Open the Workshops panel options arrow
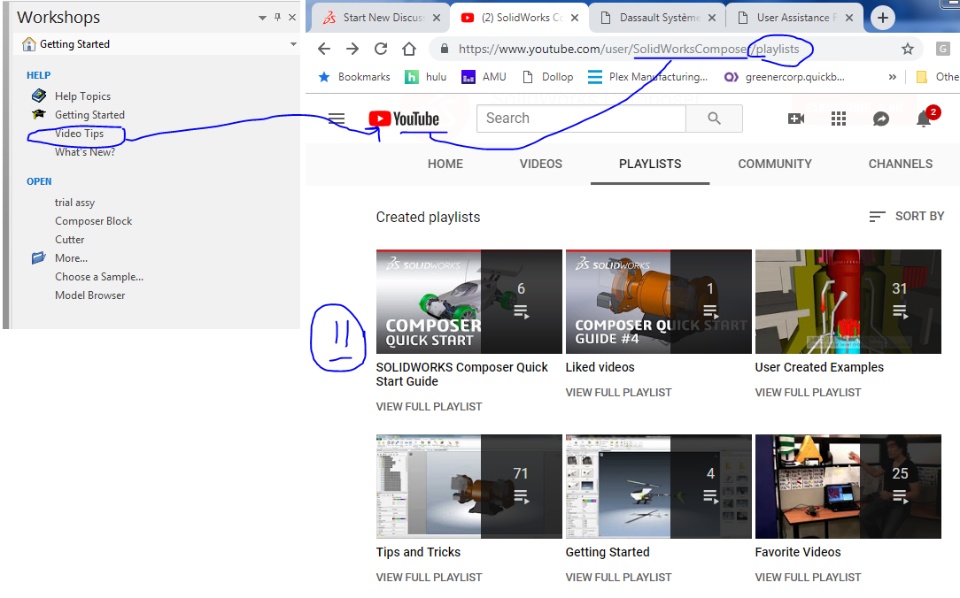Viewport: 960px width, 598px height. point(262,18)
